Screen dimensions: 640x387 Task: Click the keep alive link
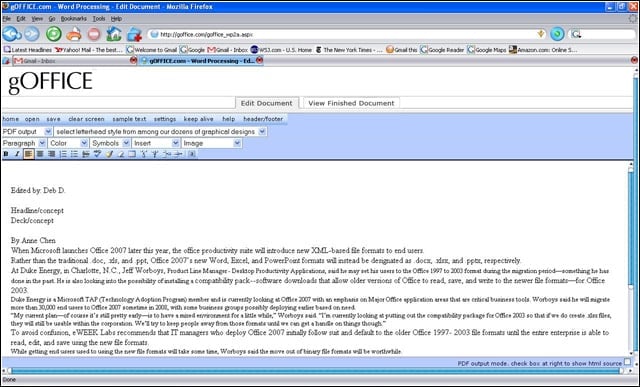(x=198, y=119)
